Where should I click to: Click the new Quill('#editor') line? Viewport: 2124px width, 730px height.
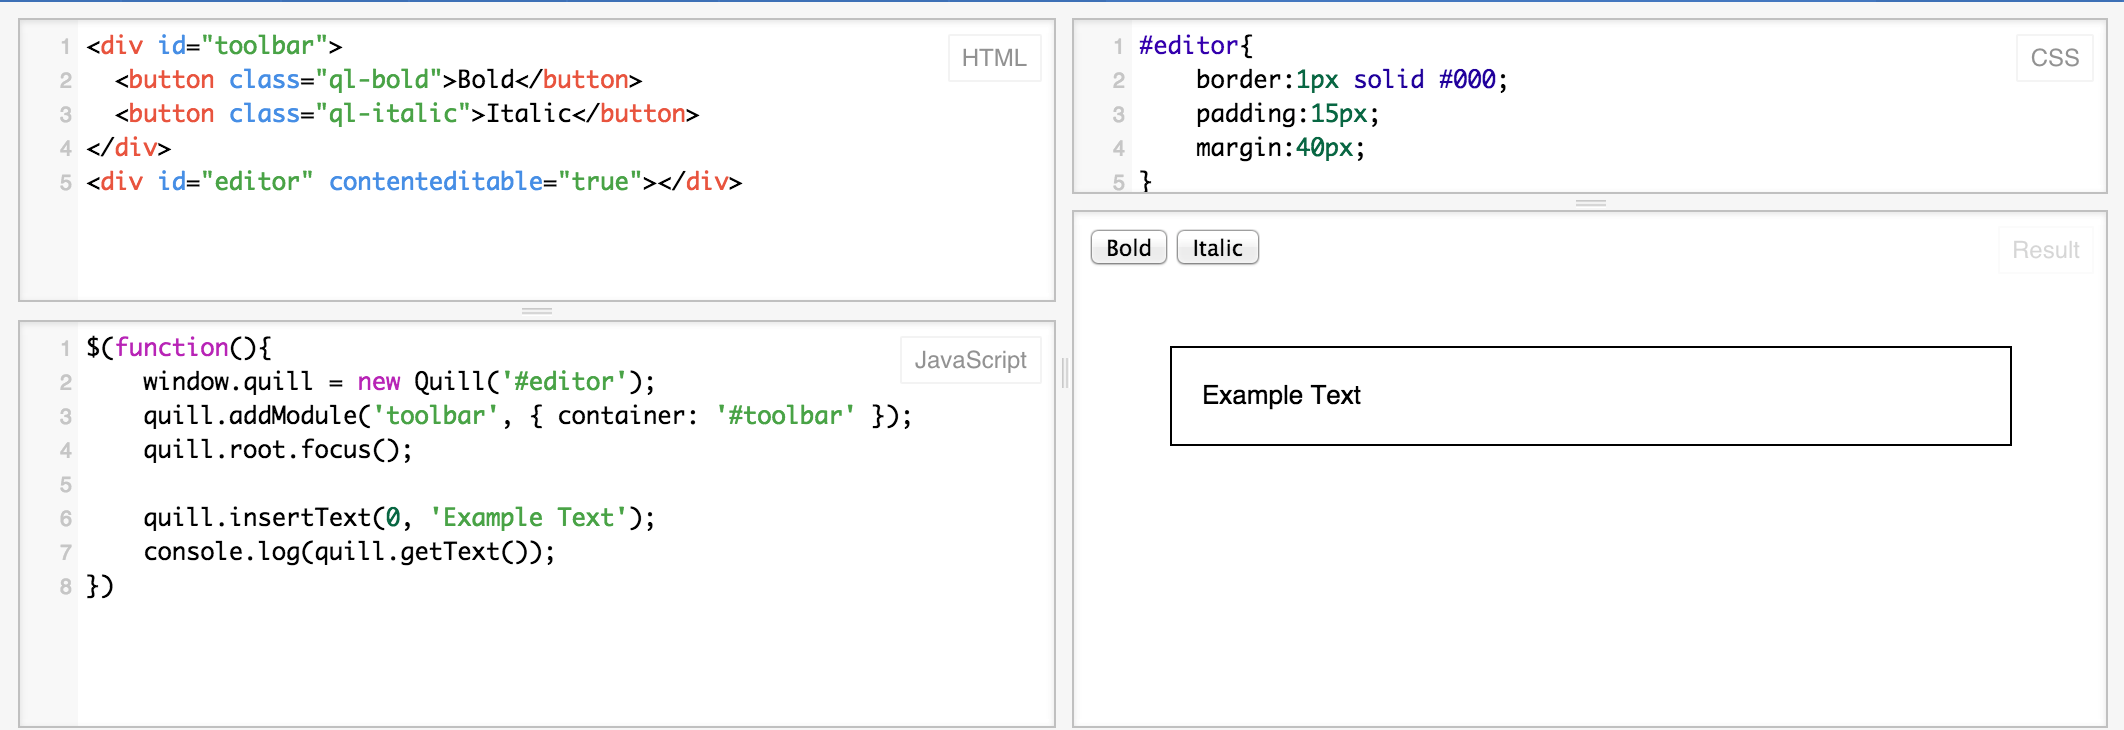click(x=399, y=382)
